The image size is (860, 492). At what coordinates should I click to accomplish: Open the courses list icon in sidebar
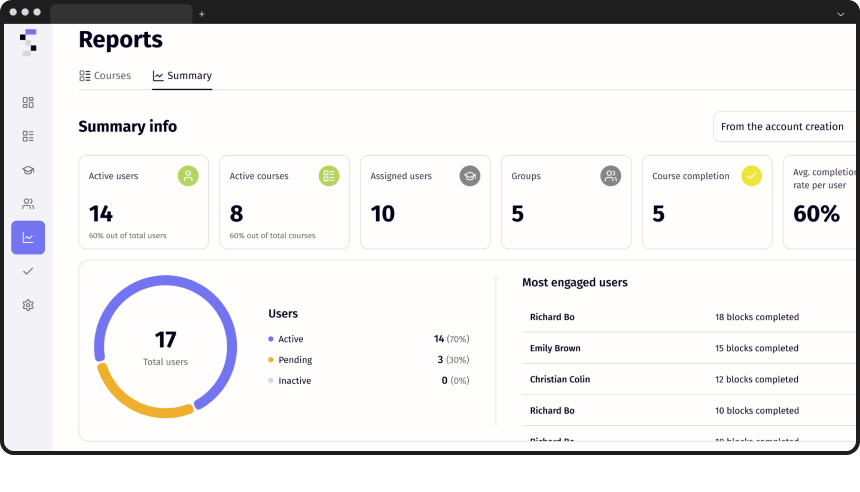tap(28, 136)
